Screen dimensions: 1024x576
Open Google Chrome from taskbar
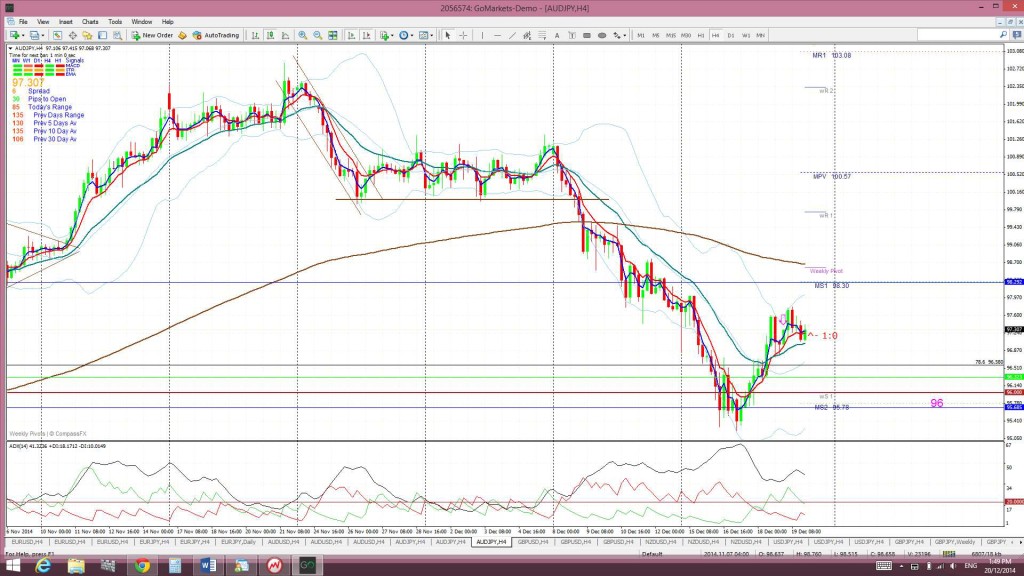tap(142, 566)
